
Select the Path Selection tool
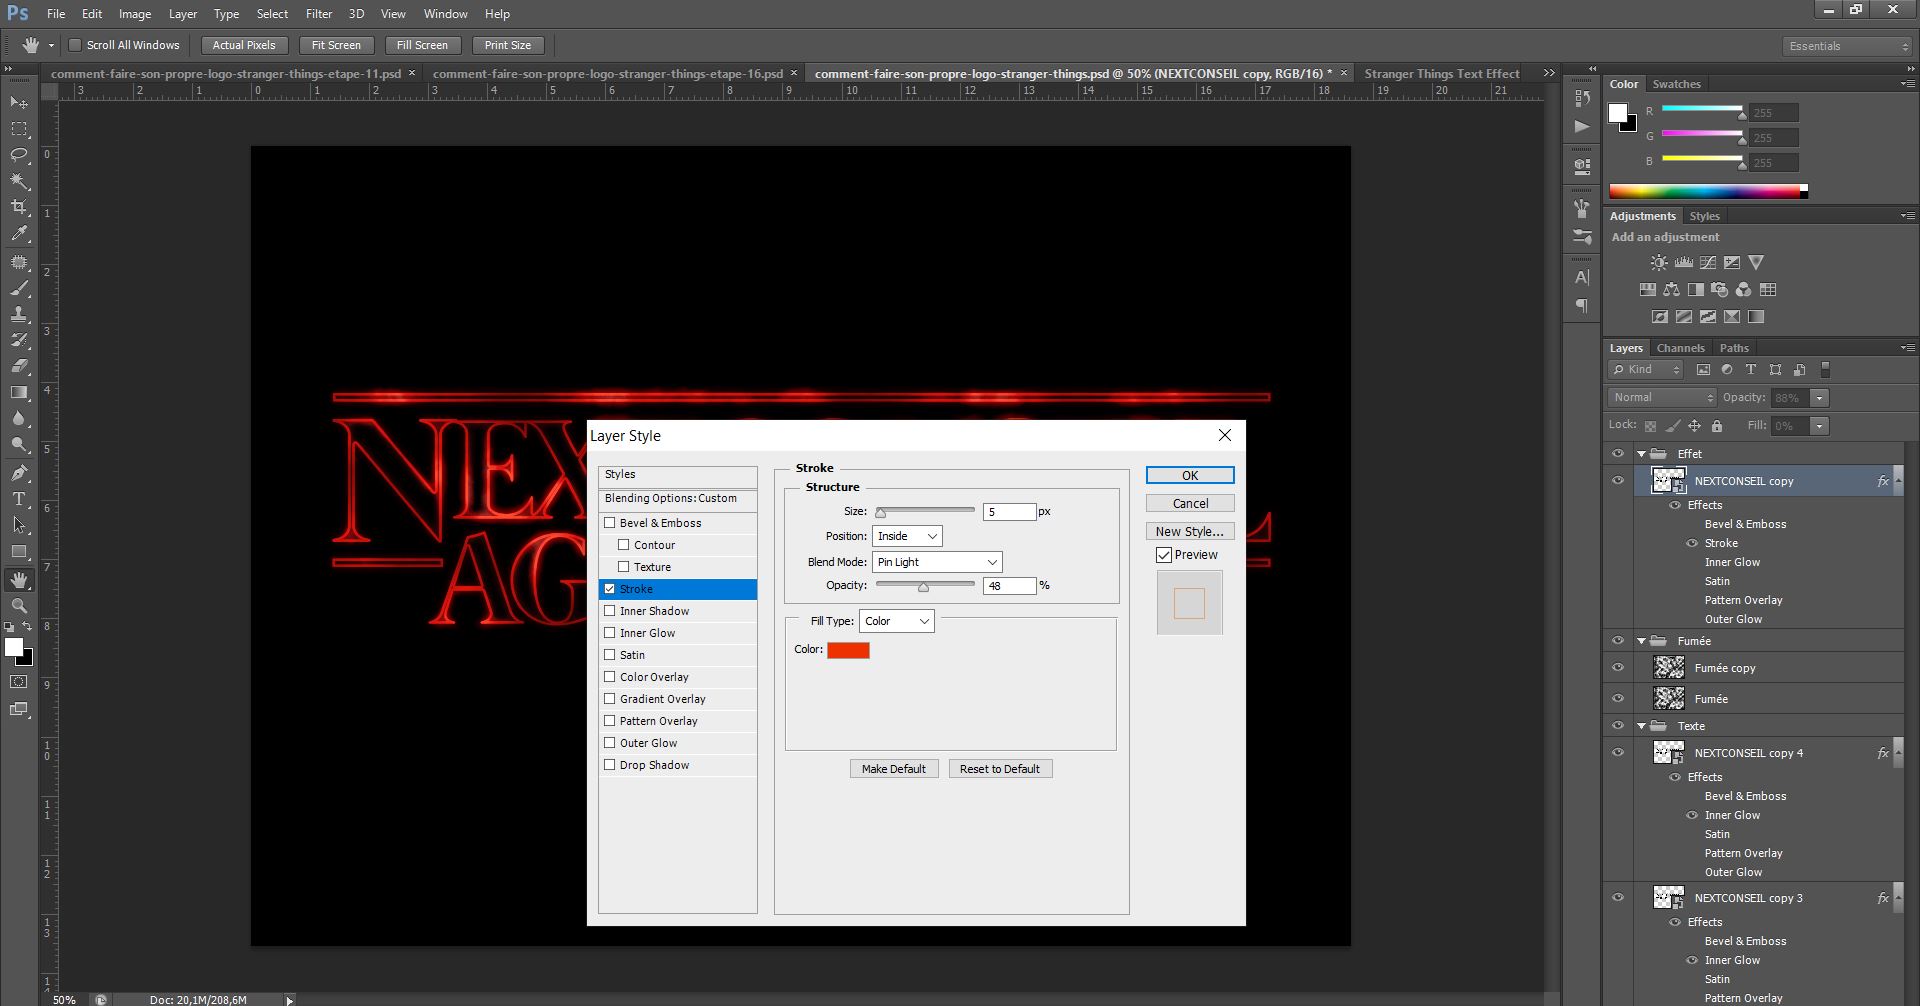[x=19, y=524]
